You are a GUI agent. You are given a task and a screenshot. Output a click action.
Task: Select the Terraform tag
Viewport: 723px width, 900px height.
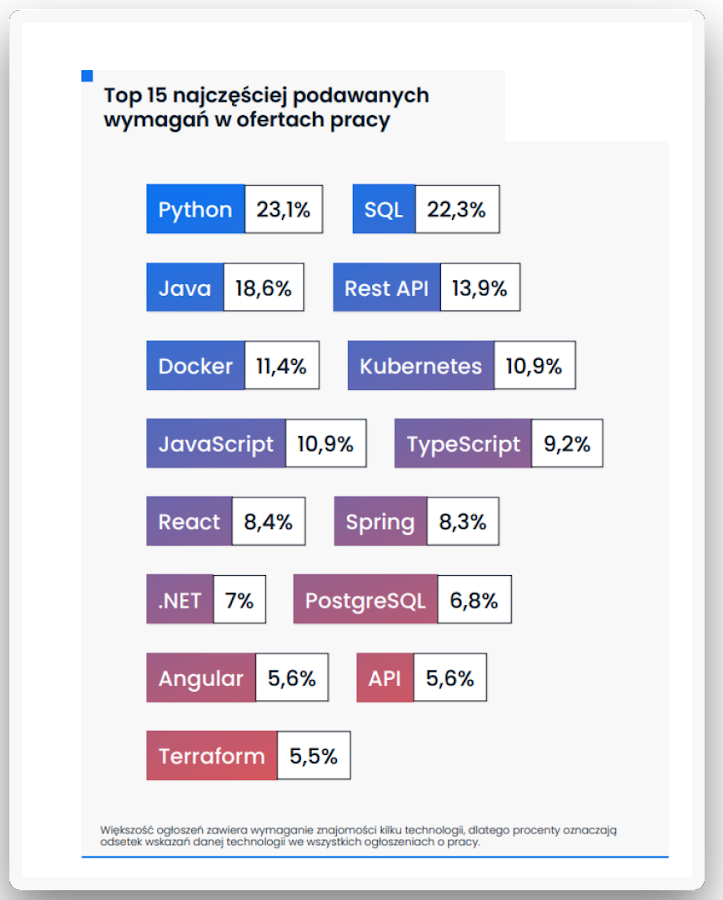coord(212,756)
